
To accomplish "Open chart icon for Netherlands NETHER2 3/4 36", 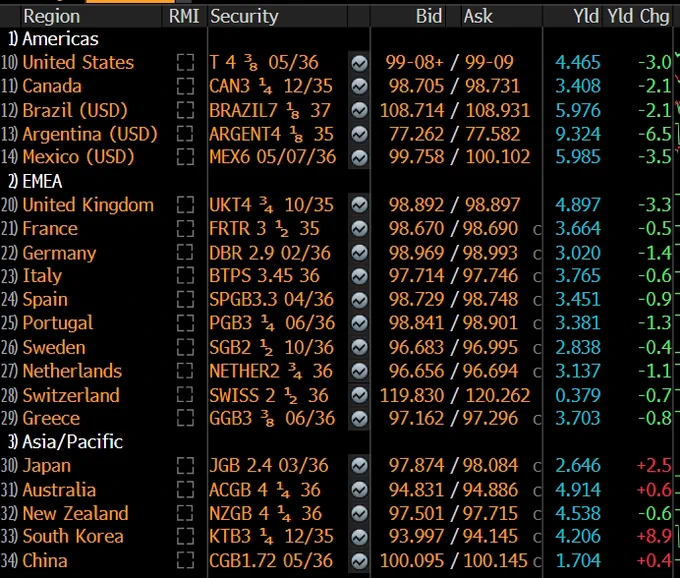I will [x=359, y=371].
